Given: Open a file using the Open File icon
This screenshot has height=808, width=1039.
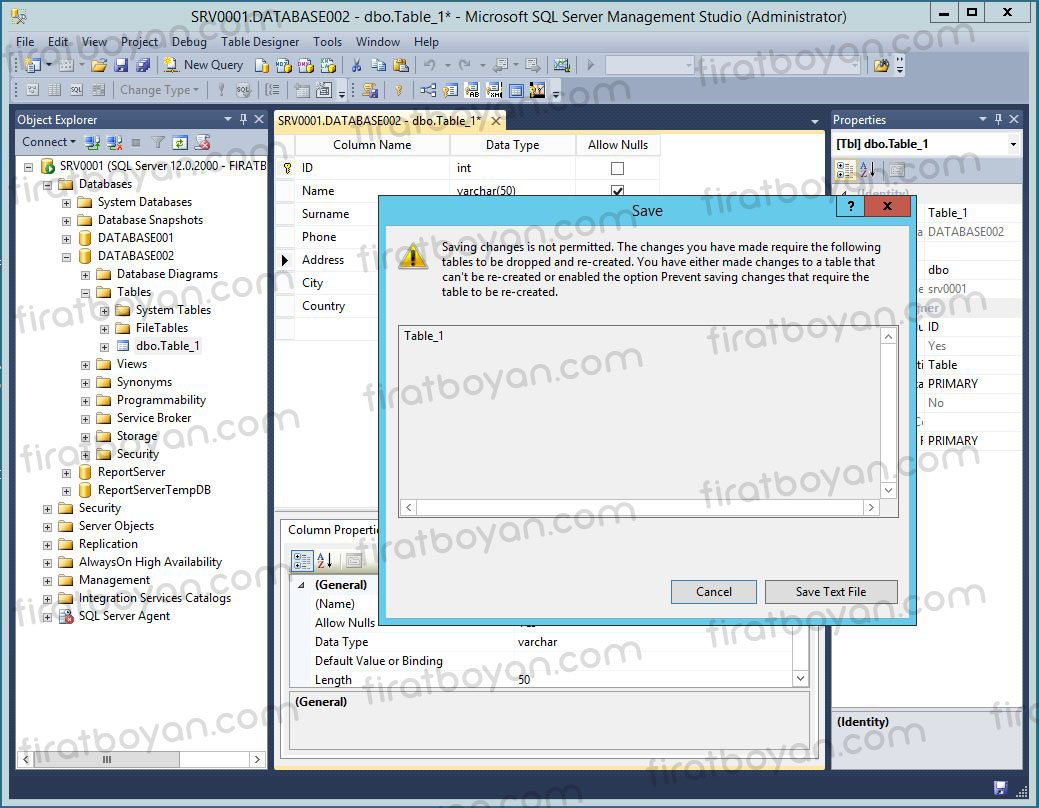Looking at the screenshot, I should [96, 65].
